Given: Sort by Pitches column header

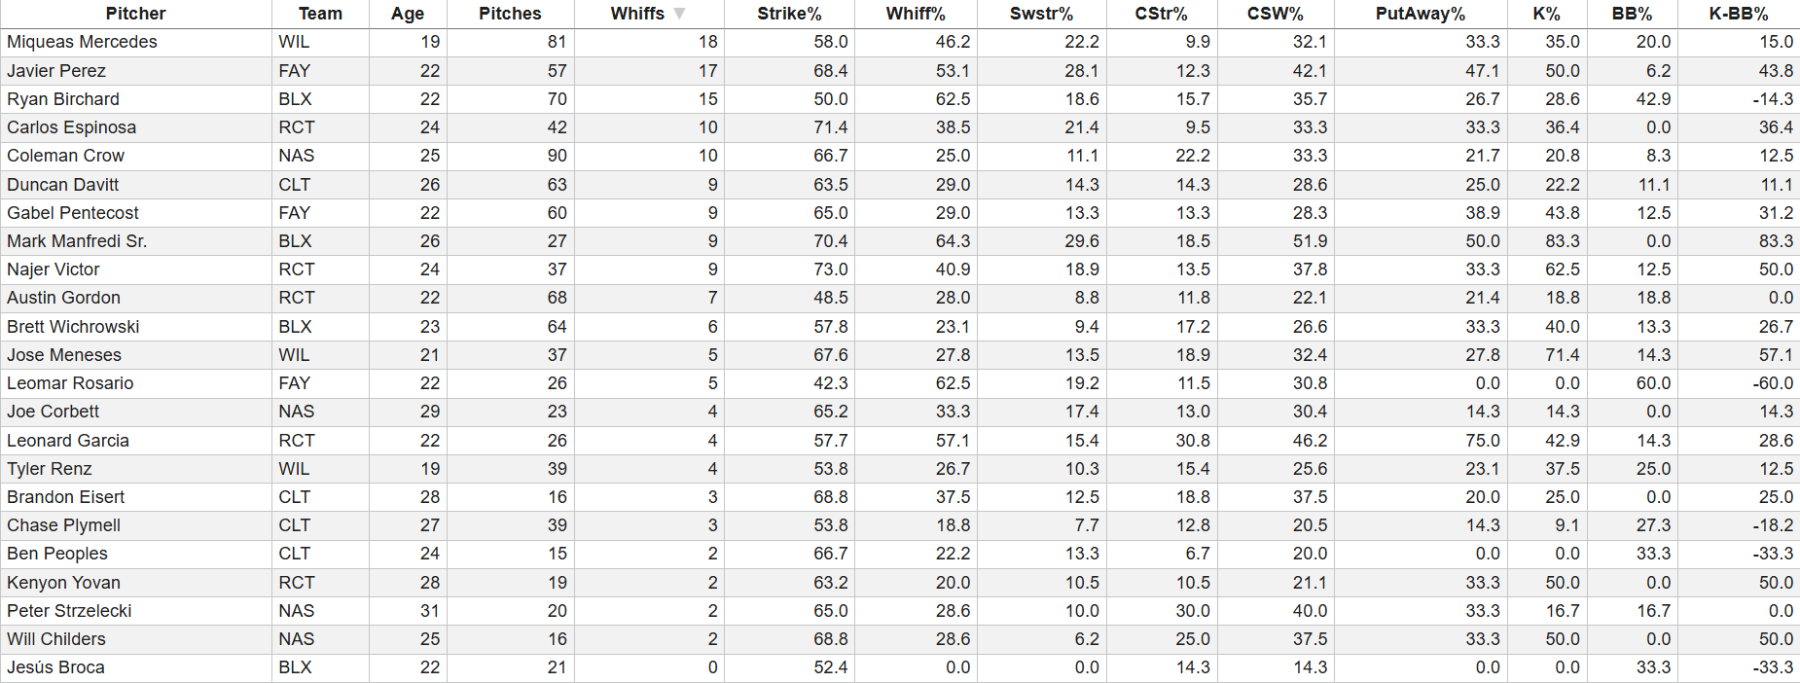Looking at the screenshot, I should click(x=510, y=14).
